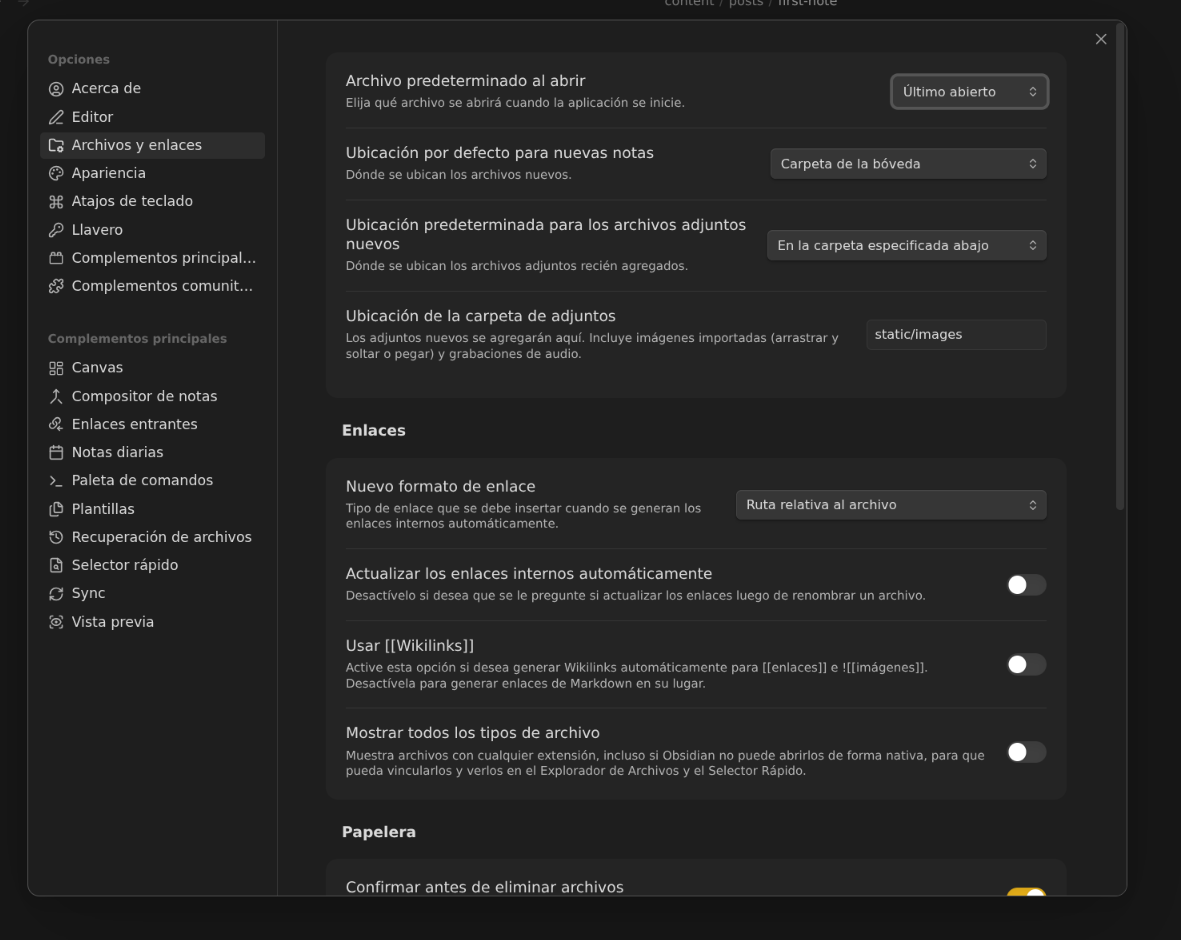This screenshot has height=940, width=1181.
Task: Click the Sync plugin icon
Action: [x=56, y=594]
